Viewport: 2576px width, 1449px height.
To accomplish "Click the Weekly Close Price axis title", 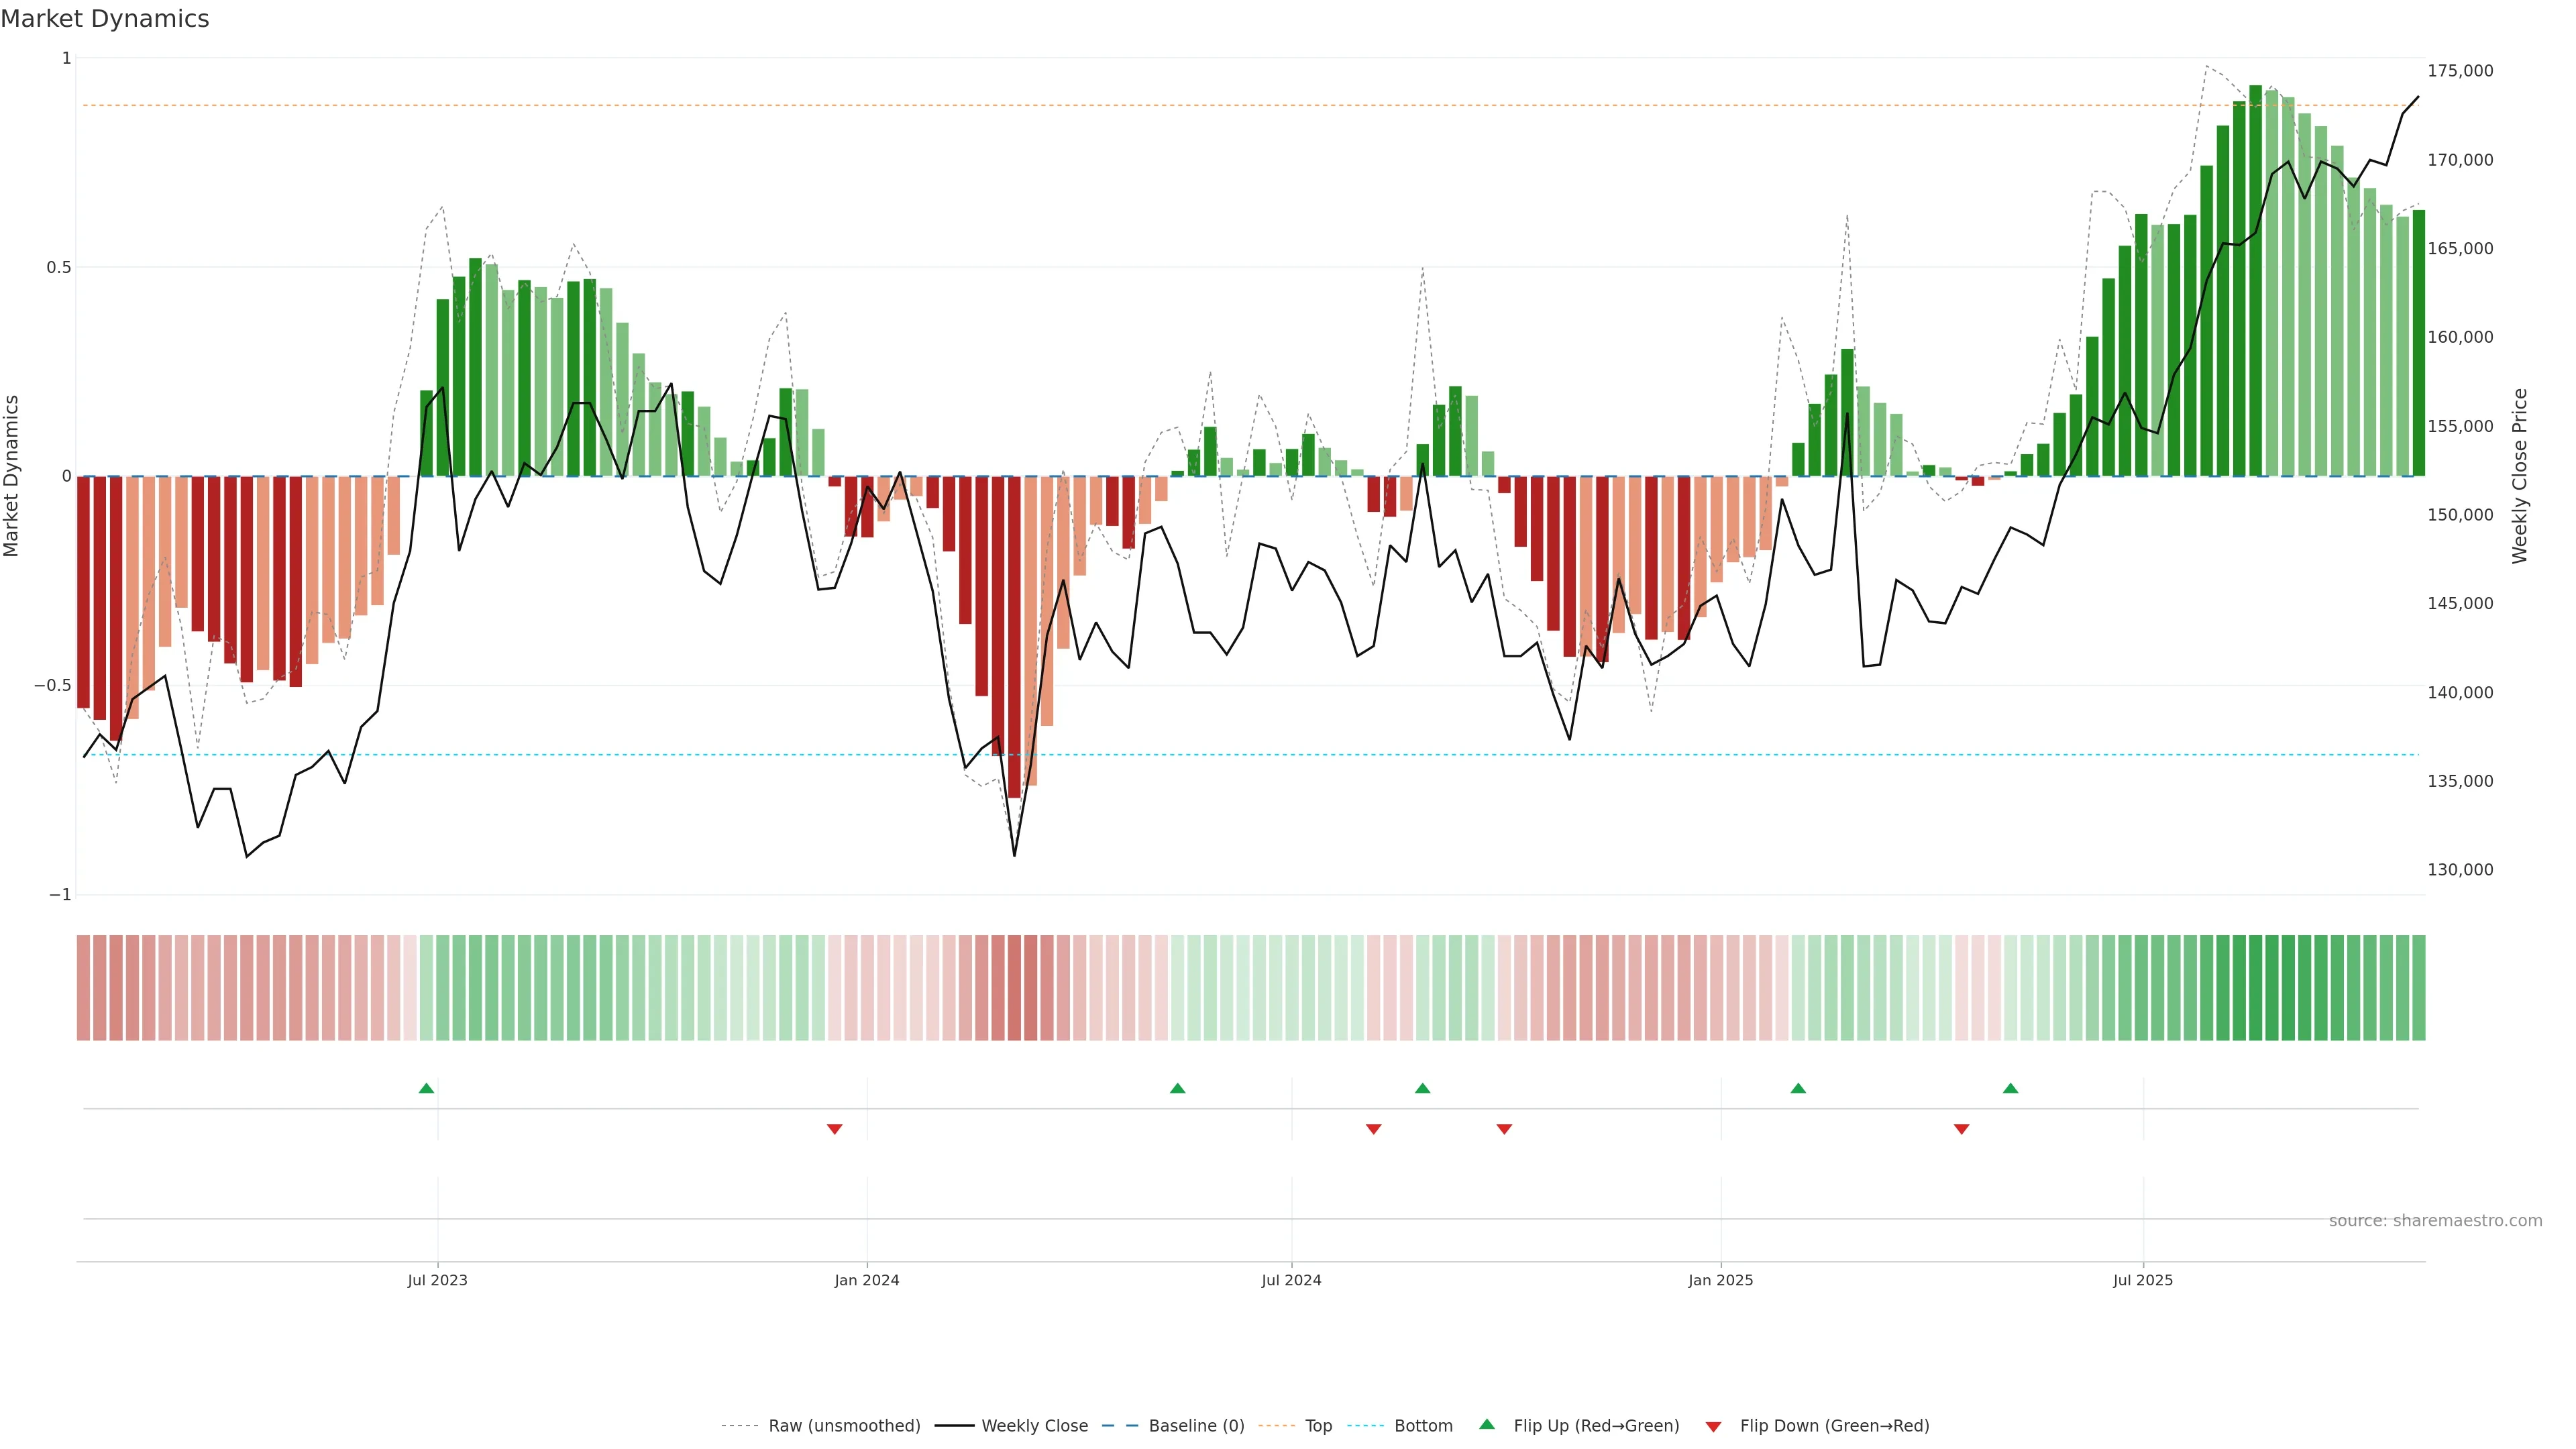I will tap(2520, 476).
